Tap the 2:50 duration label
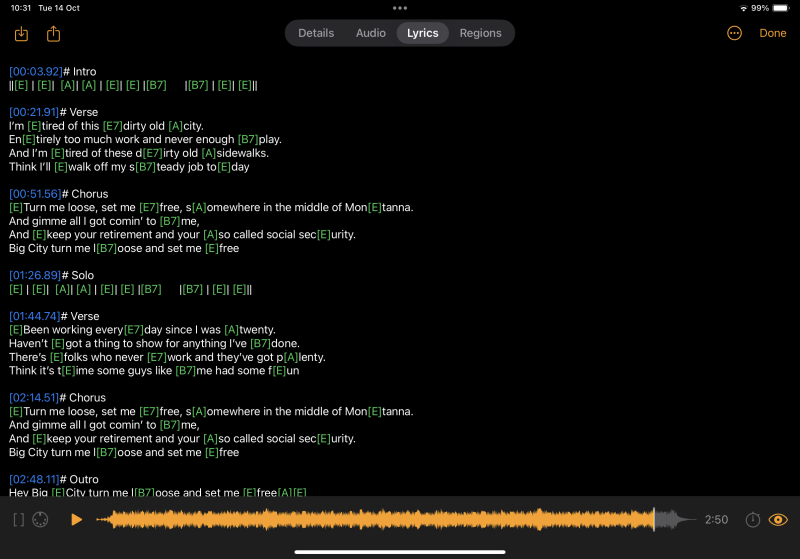 pos(716,520)
